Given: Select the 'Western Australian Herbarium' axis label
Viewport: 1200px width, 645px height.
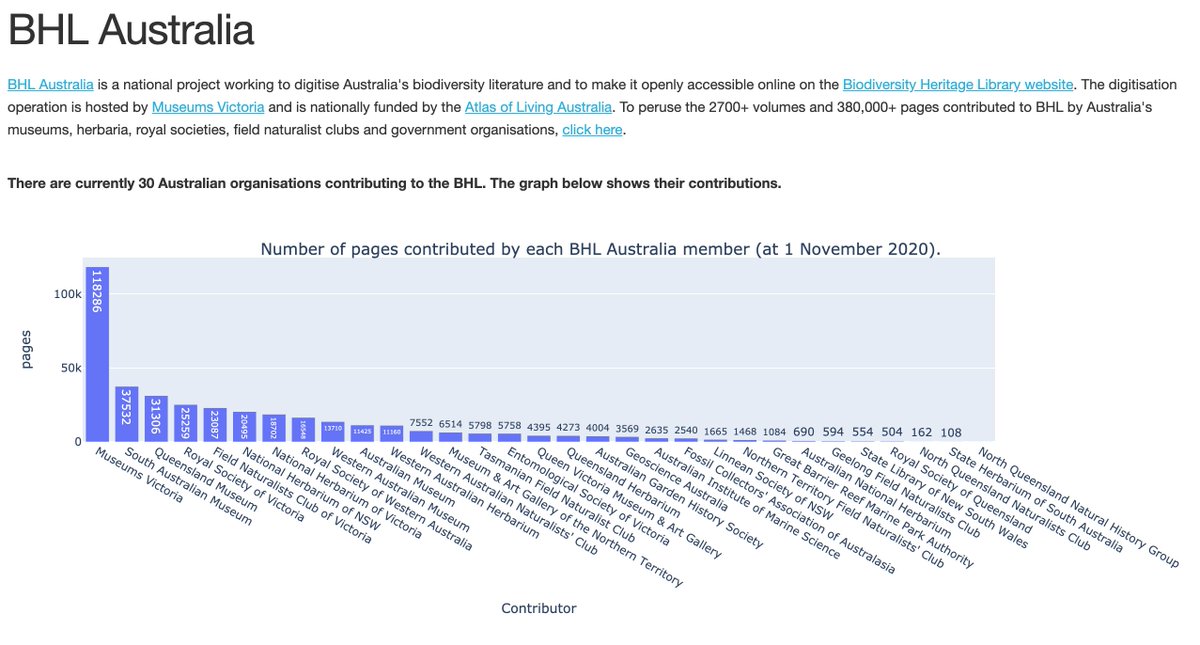Looking at the screenshot, I should [463, 495].
